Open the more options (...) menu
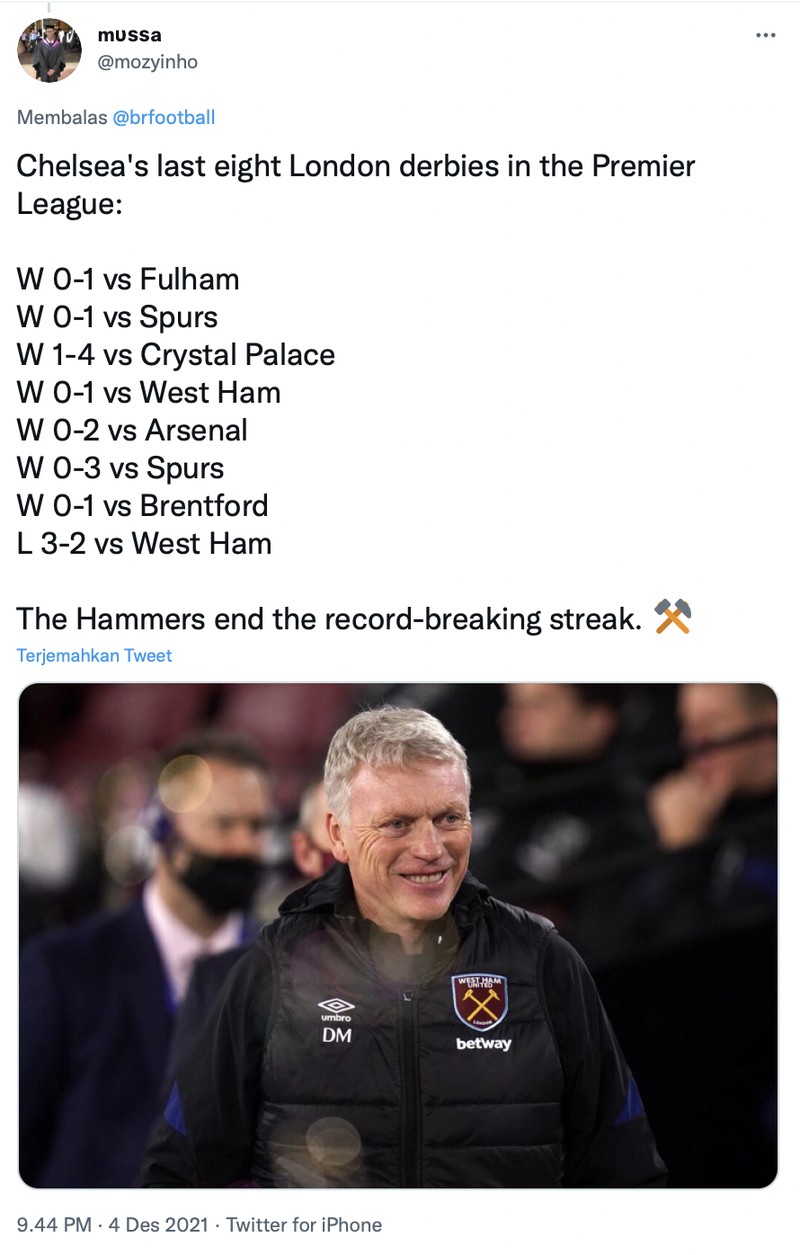Viewport: 800px width, 1255px height. click(764, 35)
